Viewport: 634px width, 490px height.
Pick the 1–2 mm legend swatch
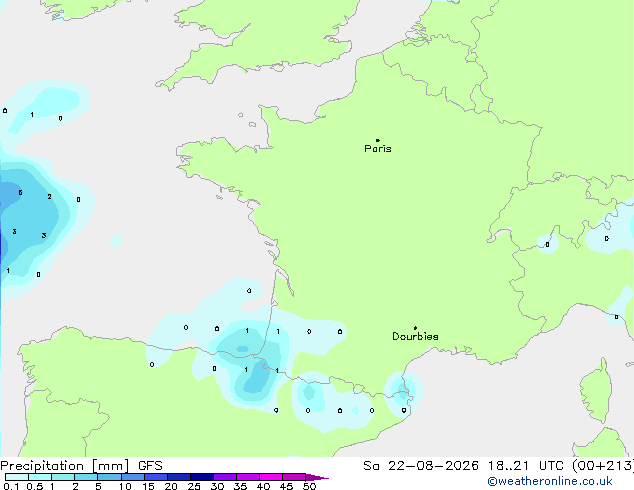[x=63, y=477]
